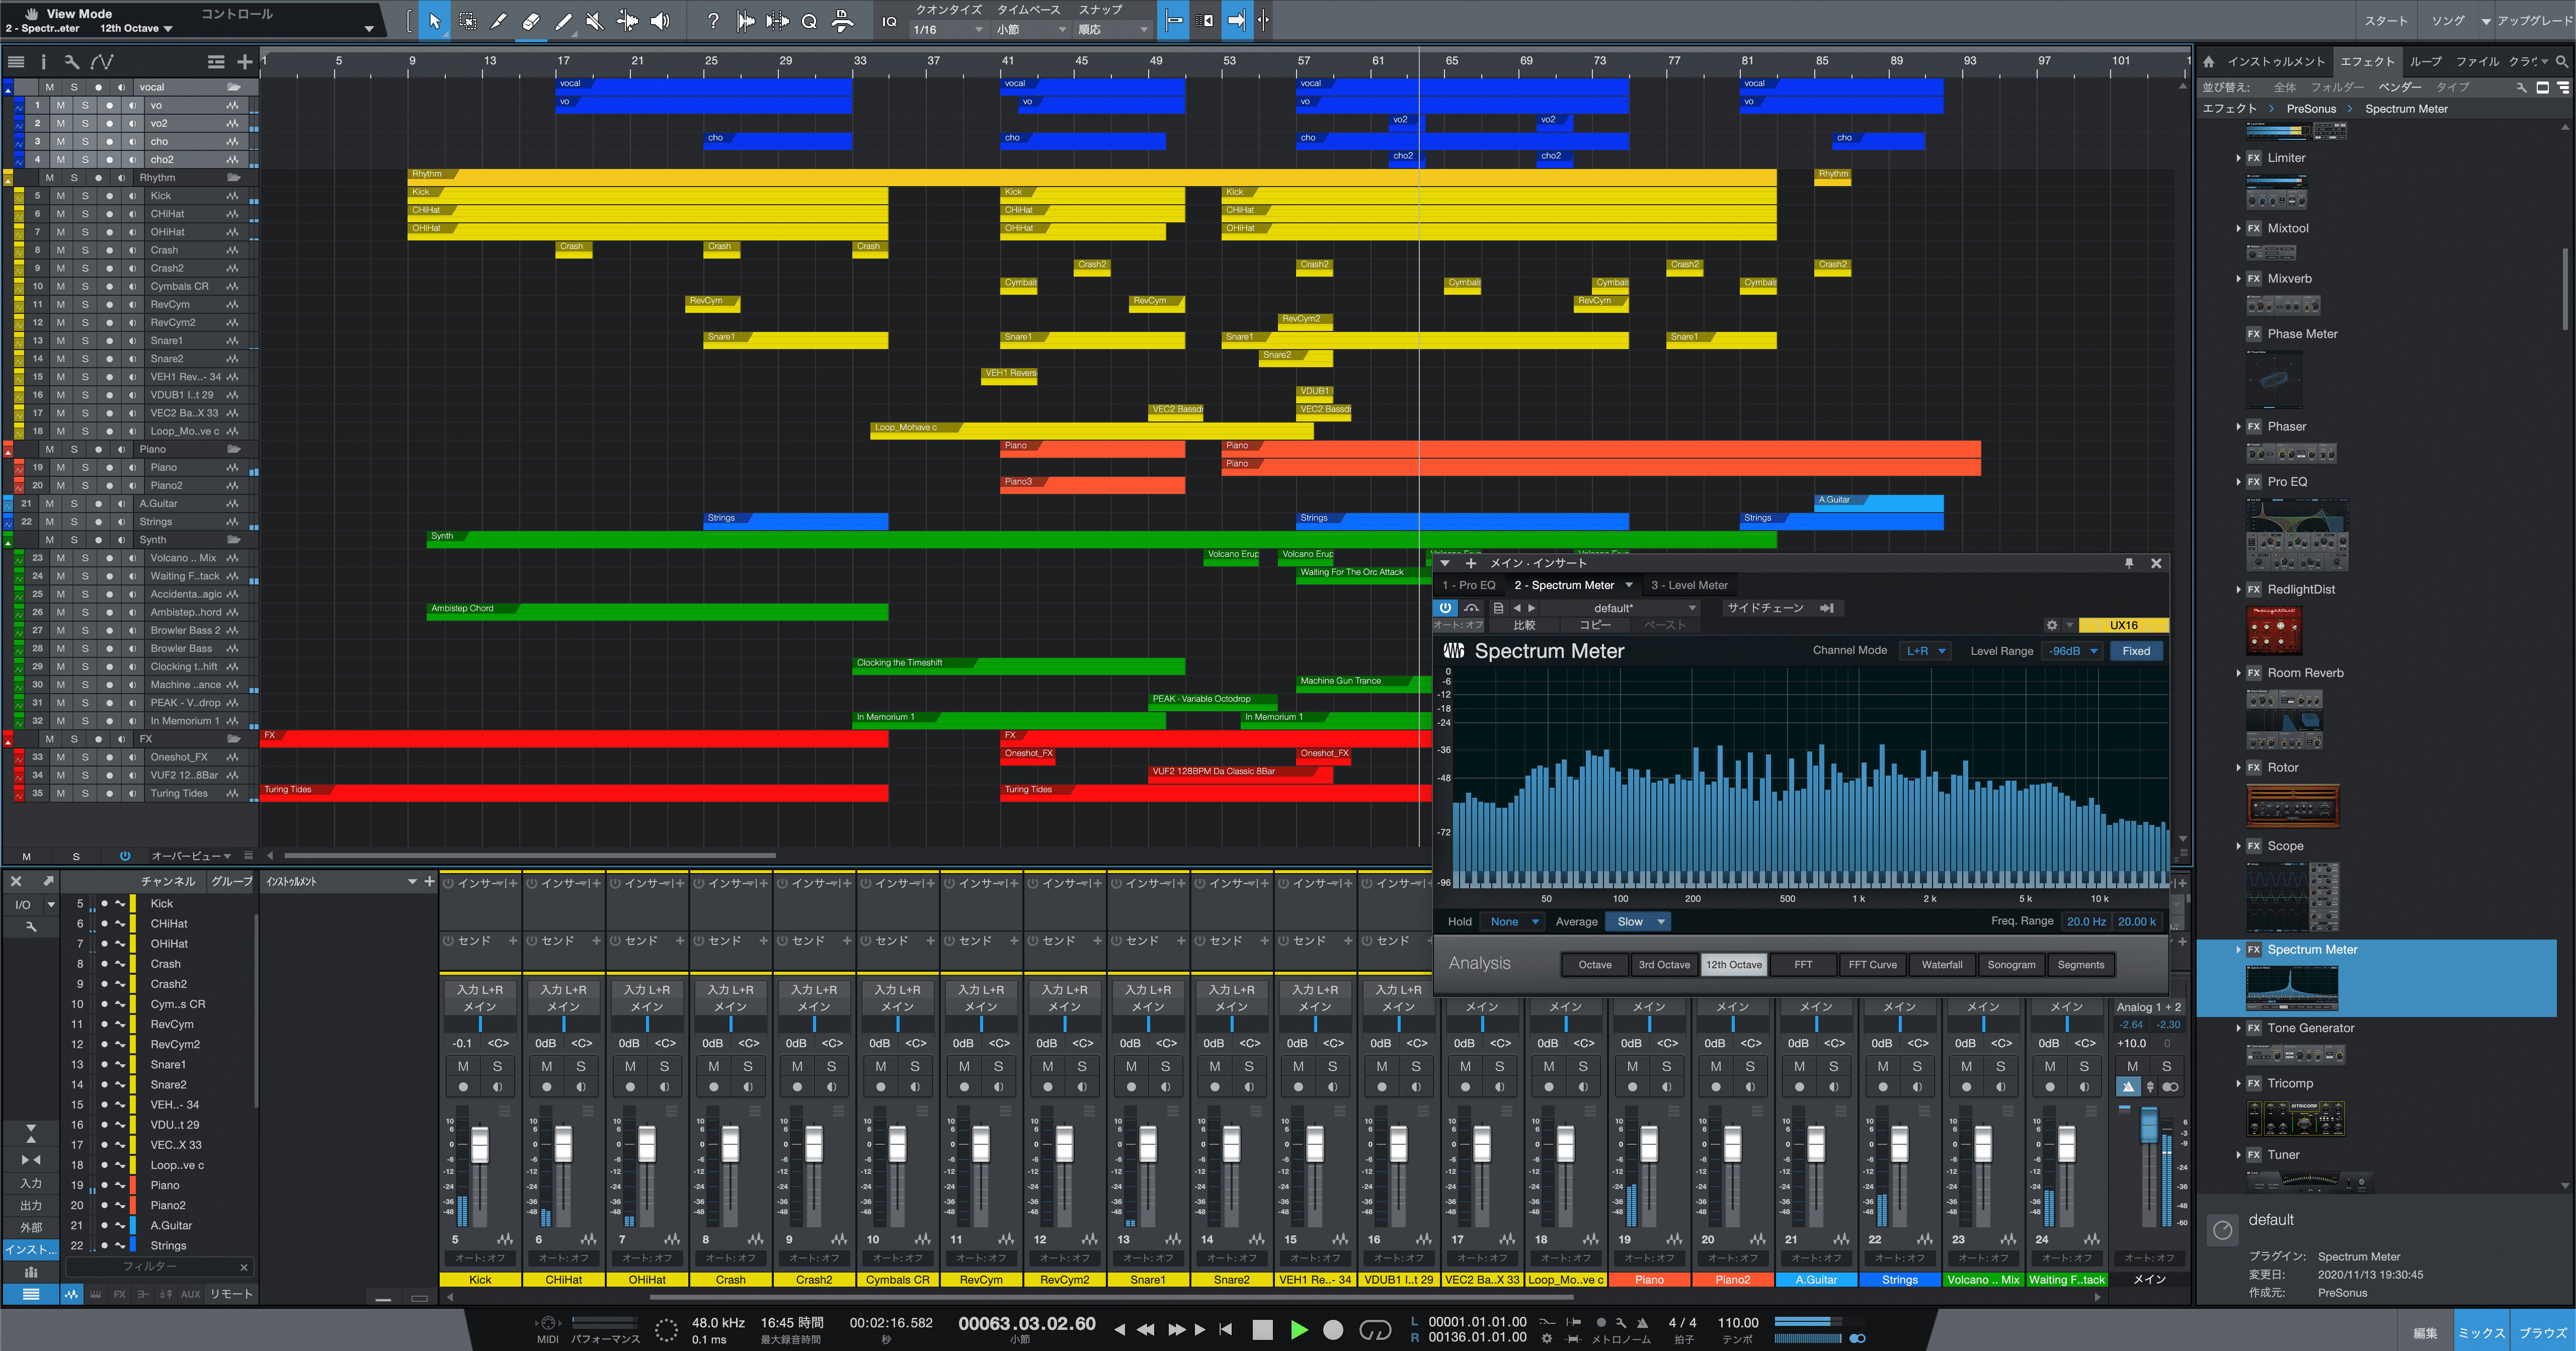Open Hold None dropdown
The height and width of the screenshot is (1351, 2576).
[1513, 922]
